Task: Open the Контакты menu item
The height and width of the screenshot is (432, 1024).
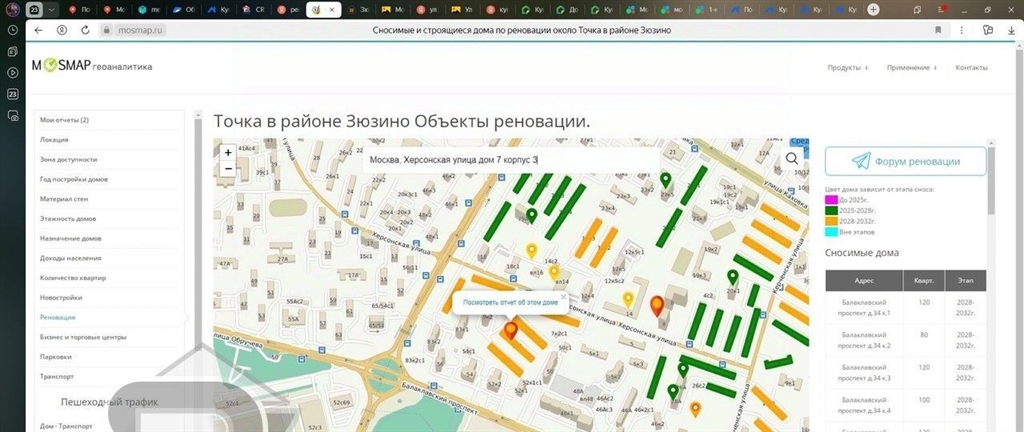Action: coord(971,68)
